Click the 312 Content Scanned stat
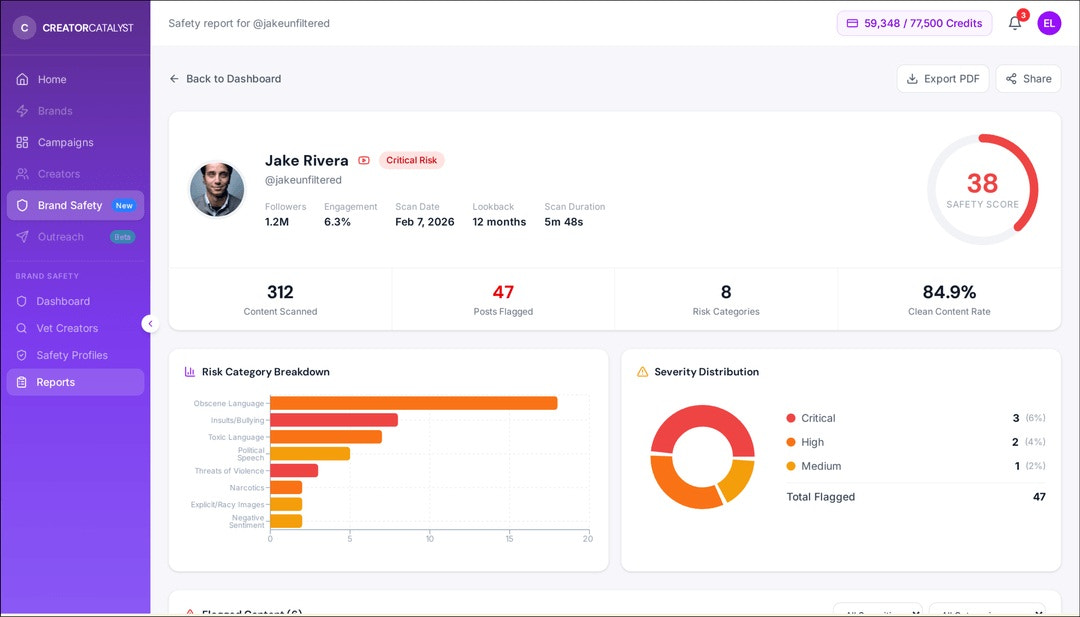 pyautogui.click(x=280, y=300)
